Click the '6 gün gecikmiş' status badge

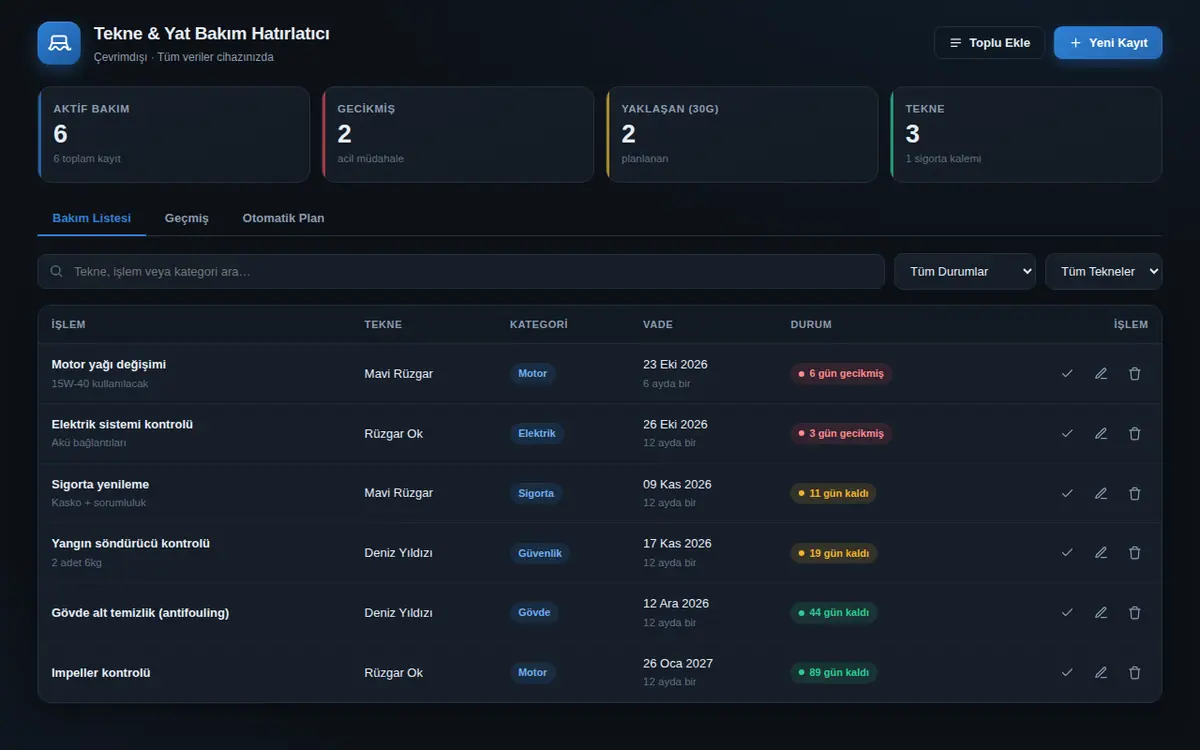click(x=841, y=374)
